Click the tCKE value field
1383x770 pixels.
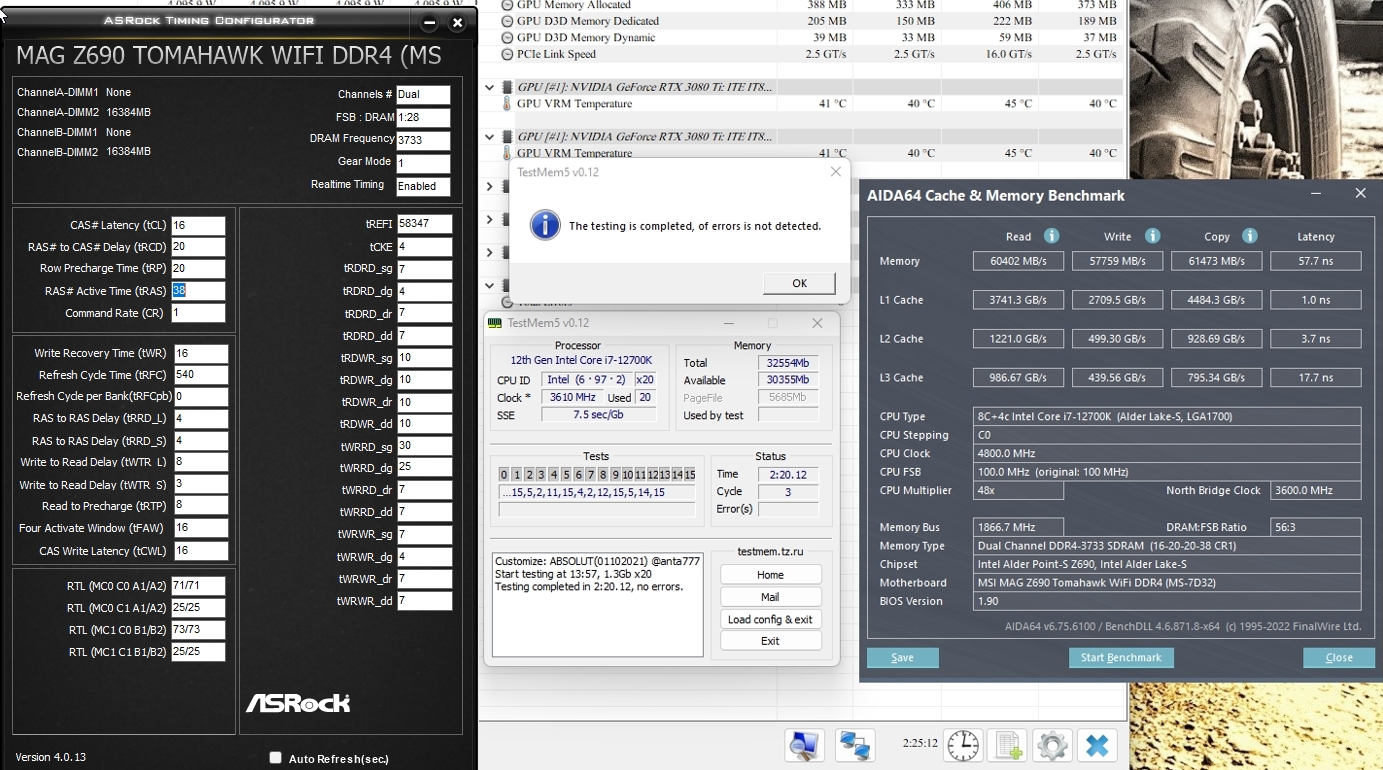click(424, 247)
